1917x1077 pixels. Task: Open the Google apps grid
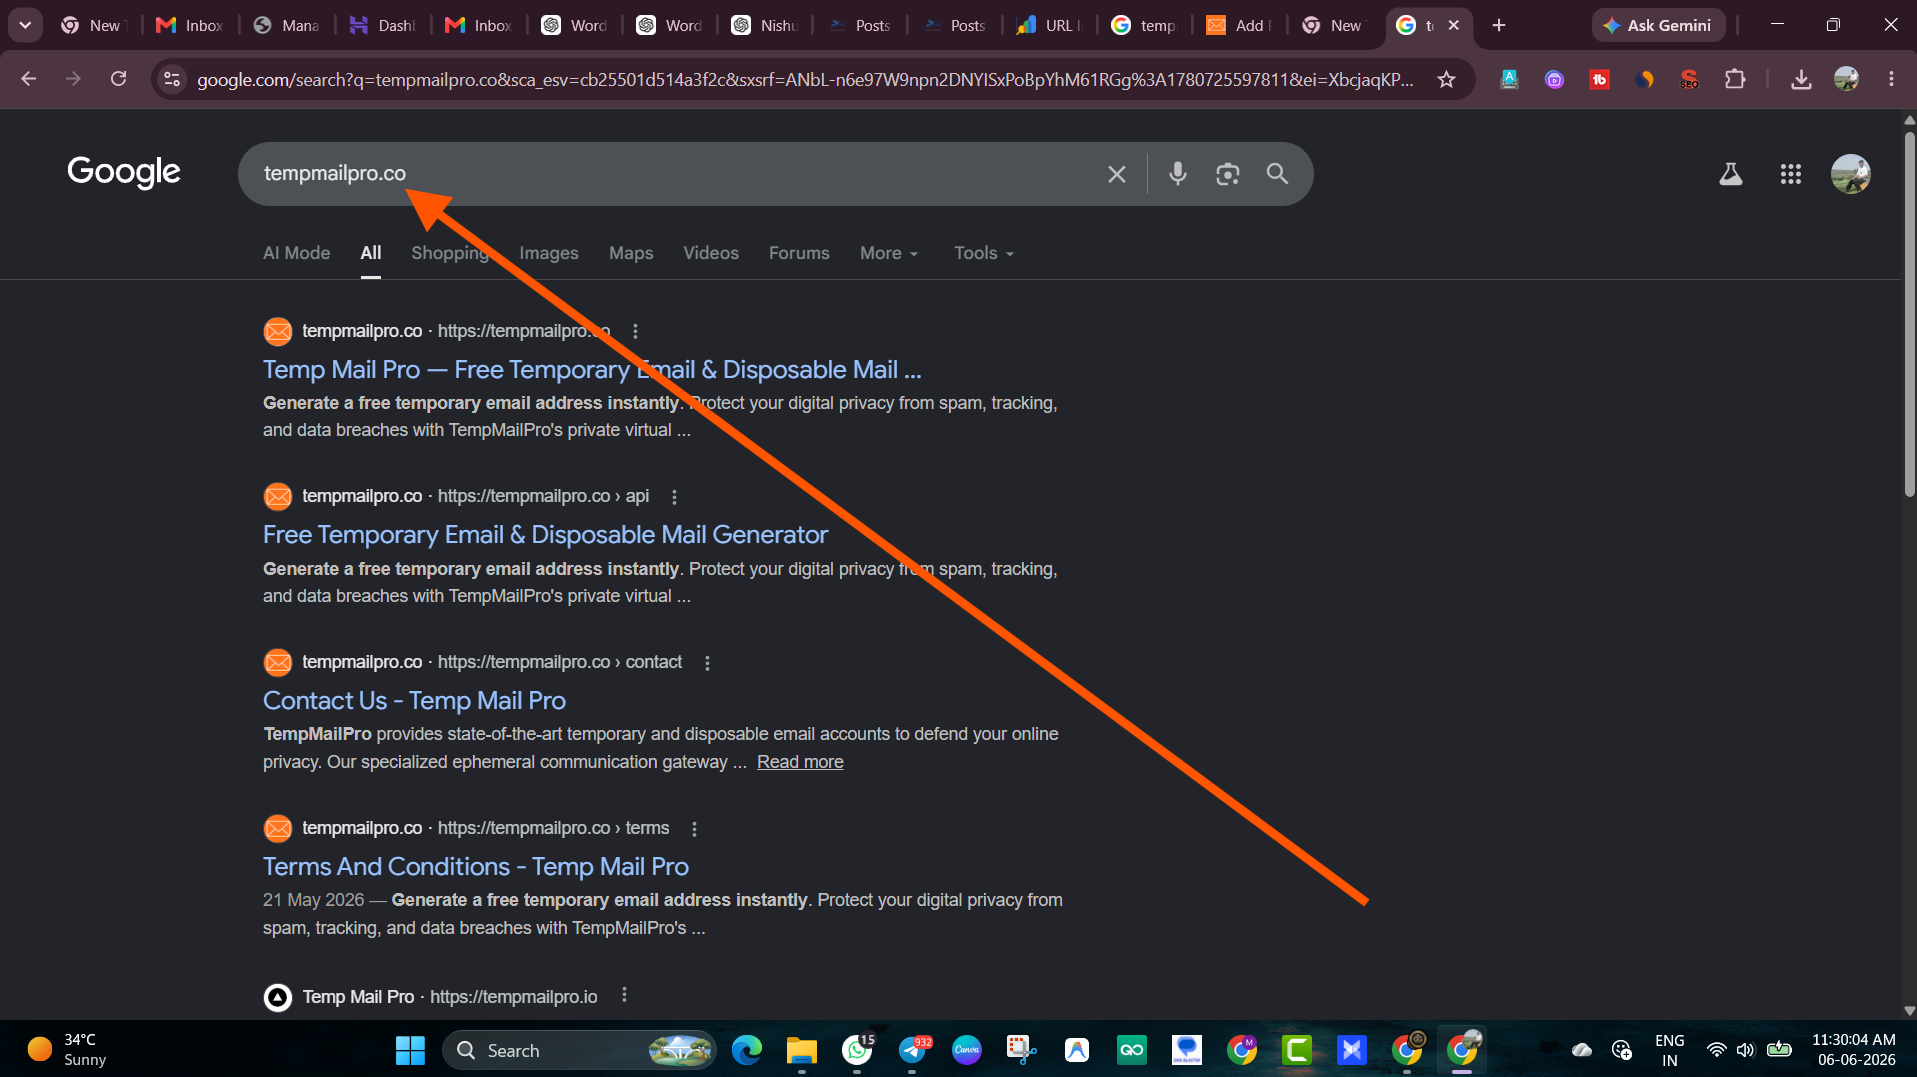tap(1791, 174)
